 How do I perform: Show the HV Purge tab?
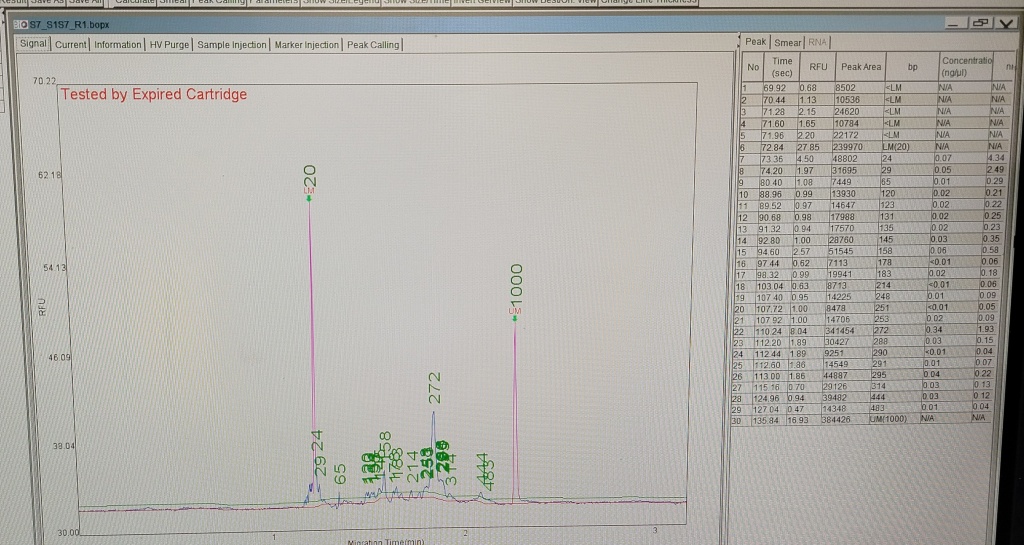click(170, 44)
